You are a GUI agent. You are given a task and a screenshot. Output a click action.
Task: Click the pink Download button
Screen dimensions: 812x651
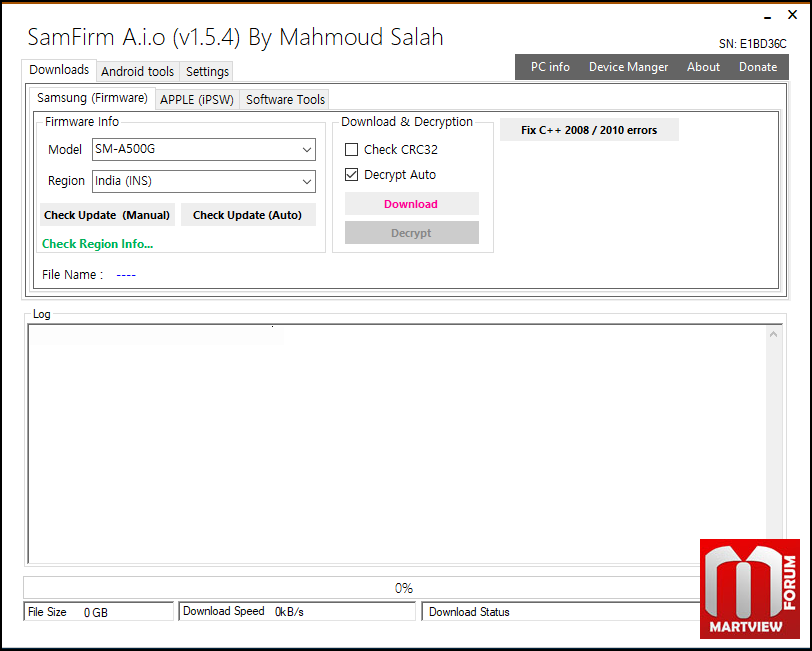[x=412, y=204]
